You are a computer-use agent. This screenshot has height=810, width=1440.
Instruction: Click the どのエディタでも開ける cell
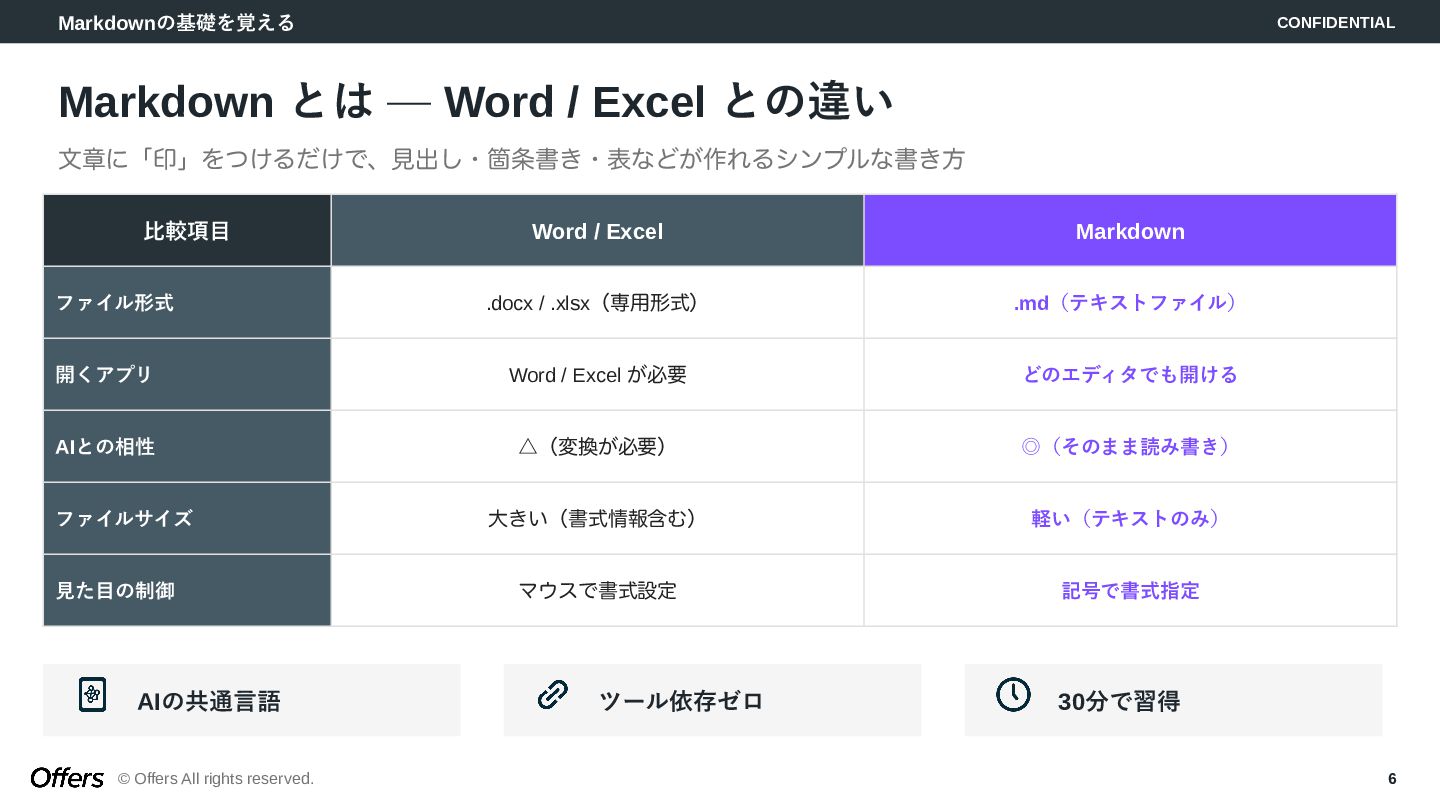[1130, 374]
